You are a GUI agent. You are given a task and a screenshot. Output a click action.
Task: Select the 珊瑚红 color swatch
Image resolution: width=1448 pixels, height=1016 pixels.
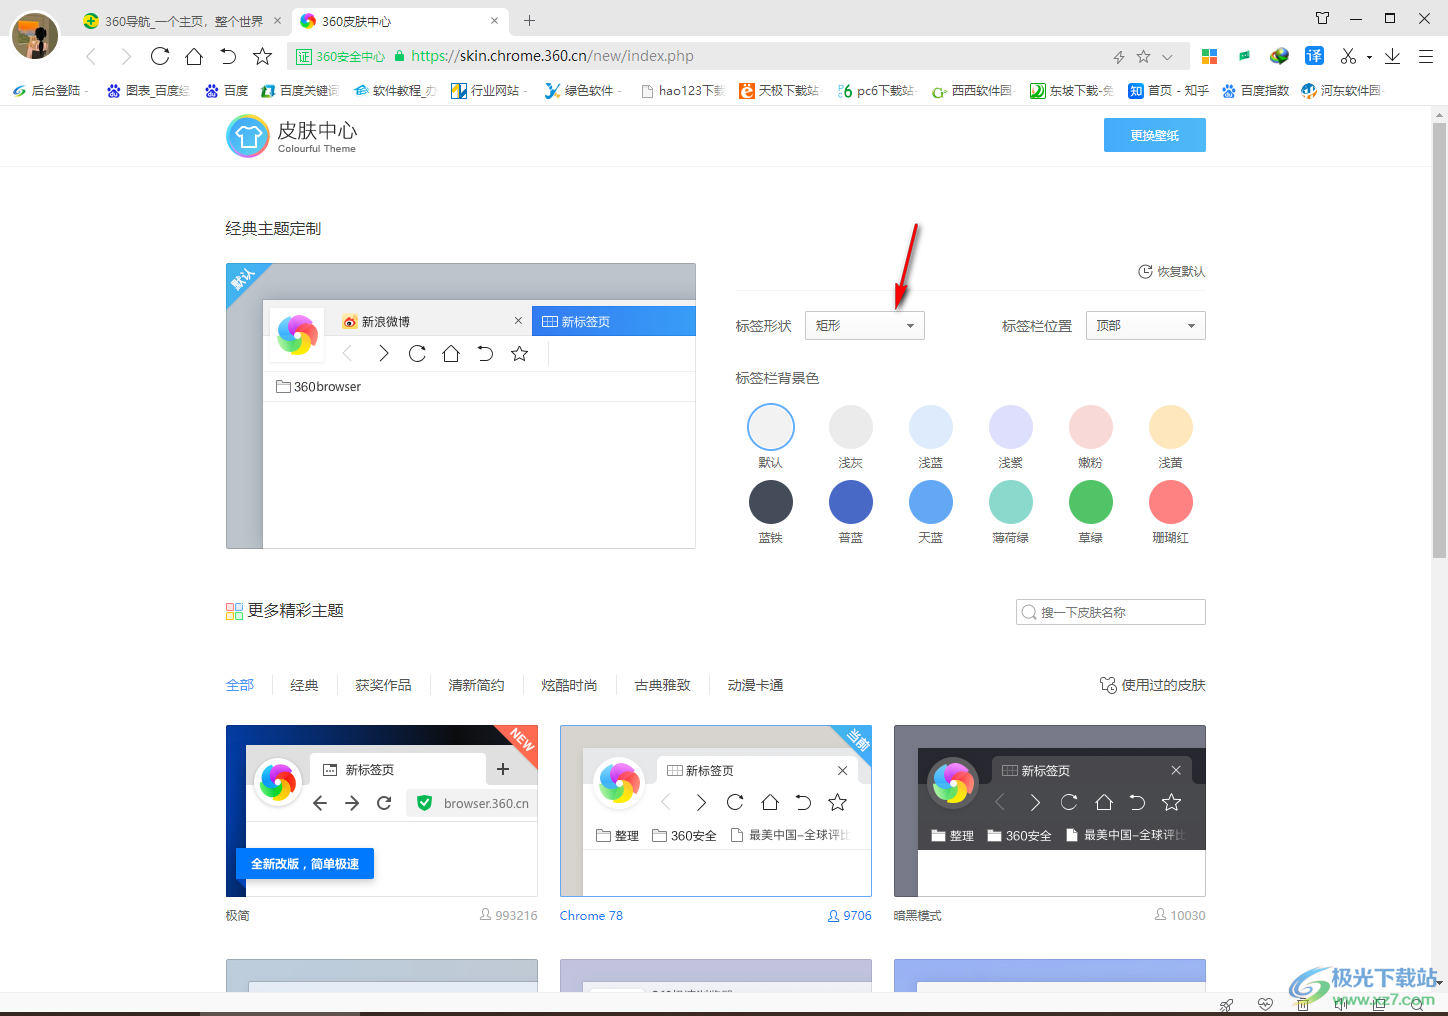[1170, 502]
